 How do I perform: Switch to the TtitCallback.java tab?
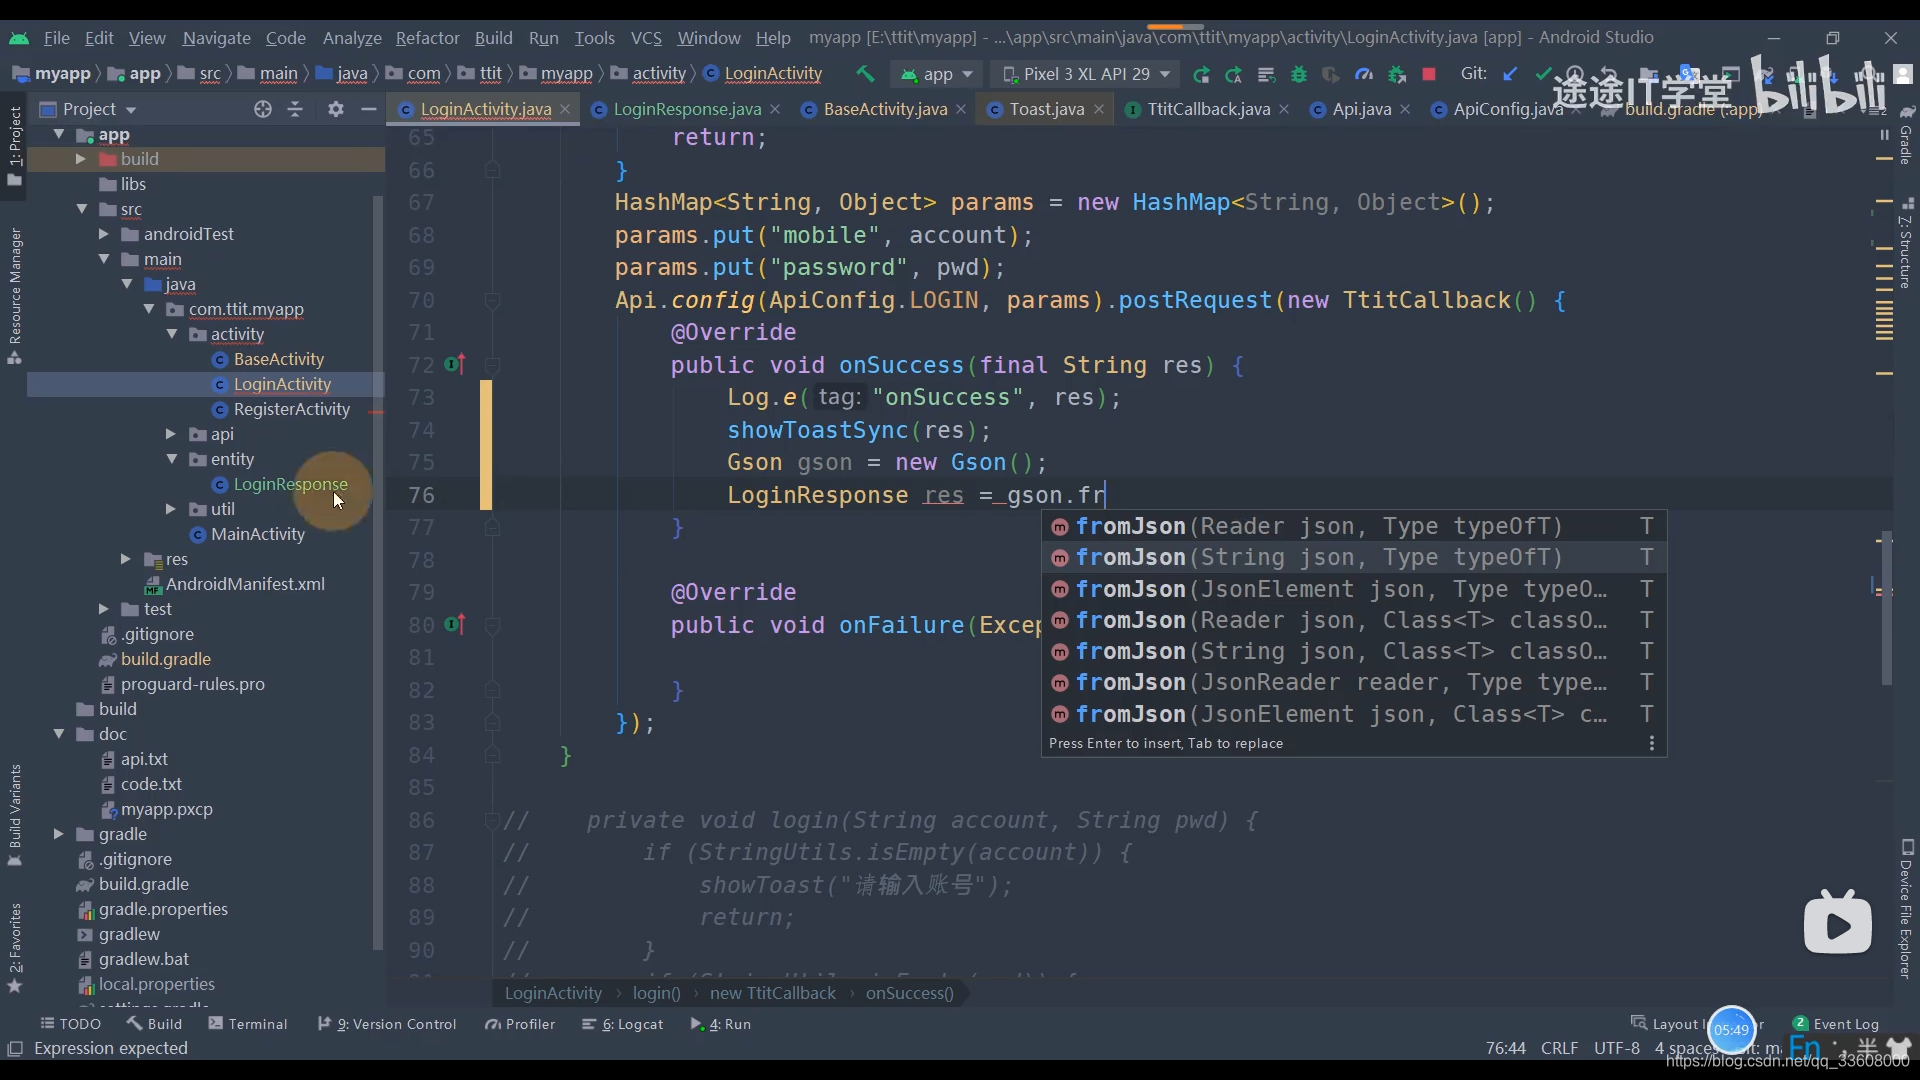1208,109
